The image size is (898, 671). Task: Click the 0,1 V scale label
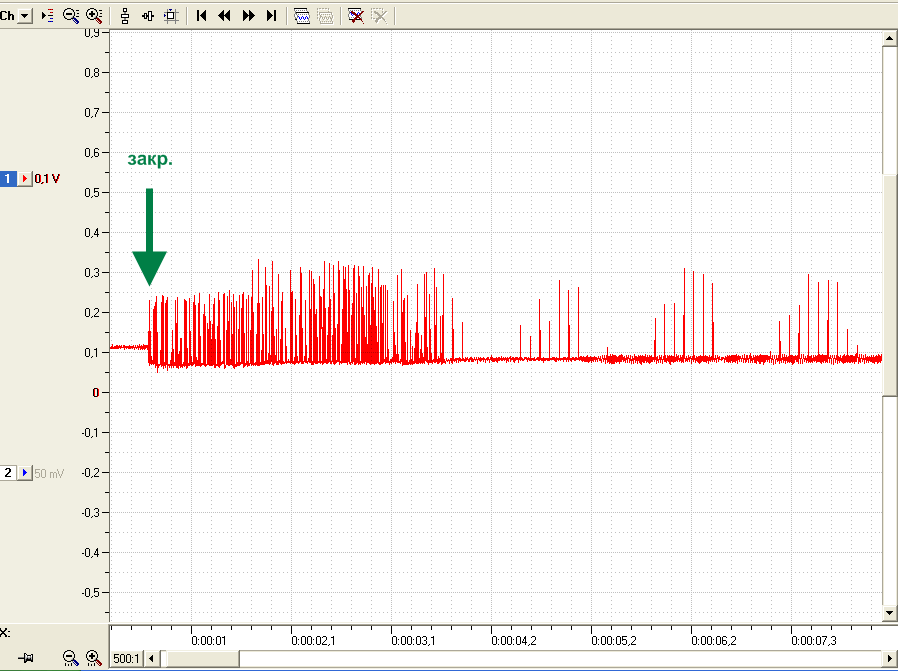coord(47,179)
